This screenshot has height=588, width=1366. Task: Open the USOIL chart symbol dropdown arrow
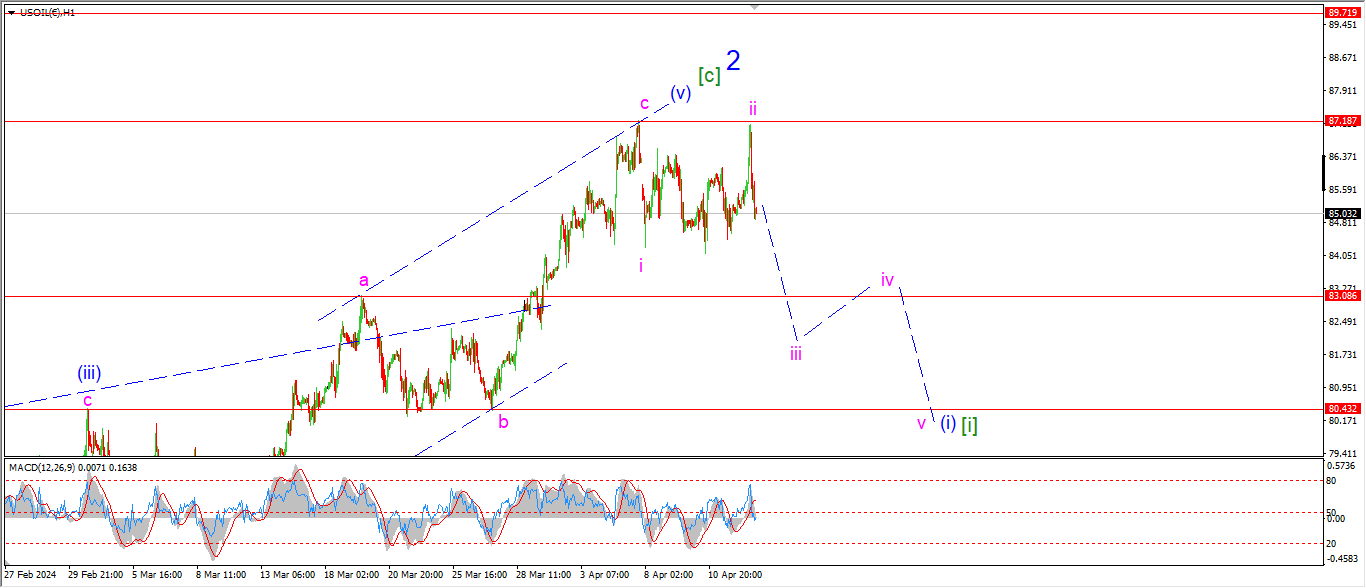point(11,13)
